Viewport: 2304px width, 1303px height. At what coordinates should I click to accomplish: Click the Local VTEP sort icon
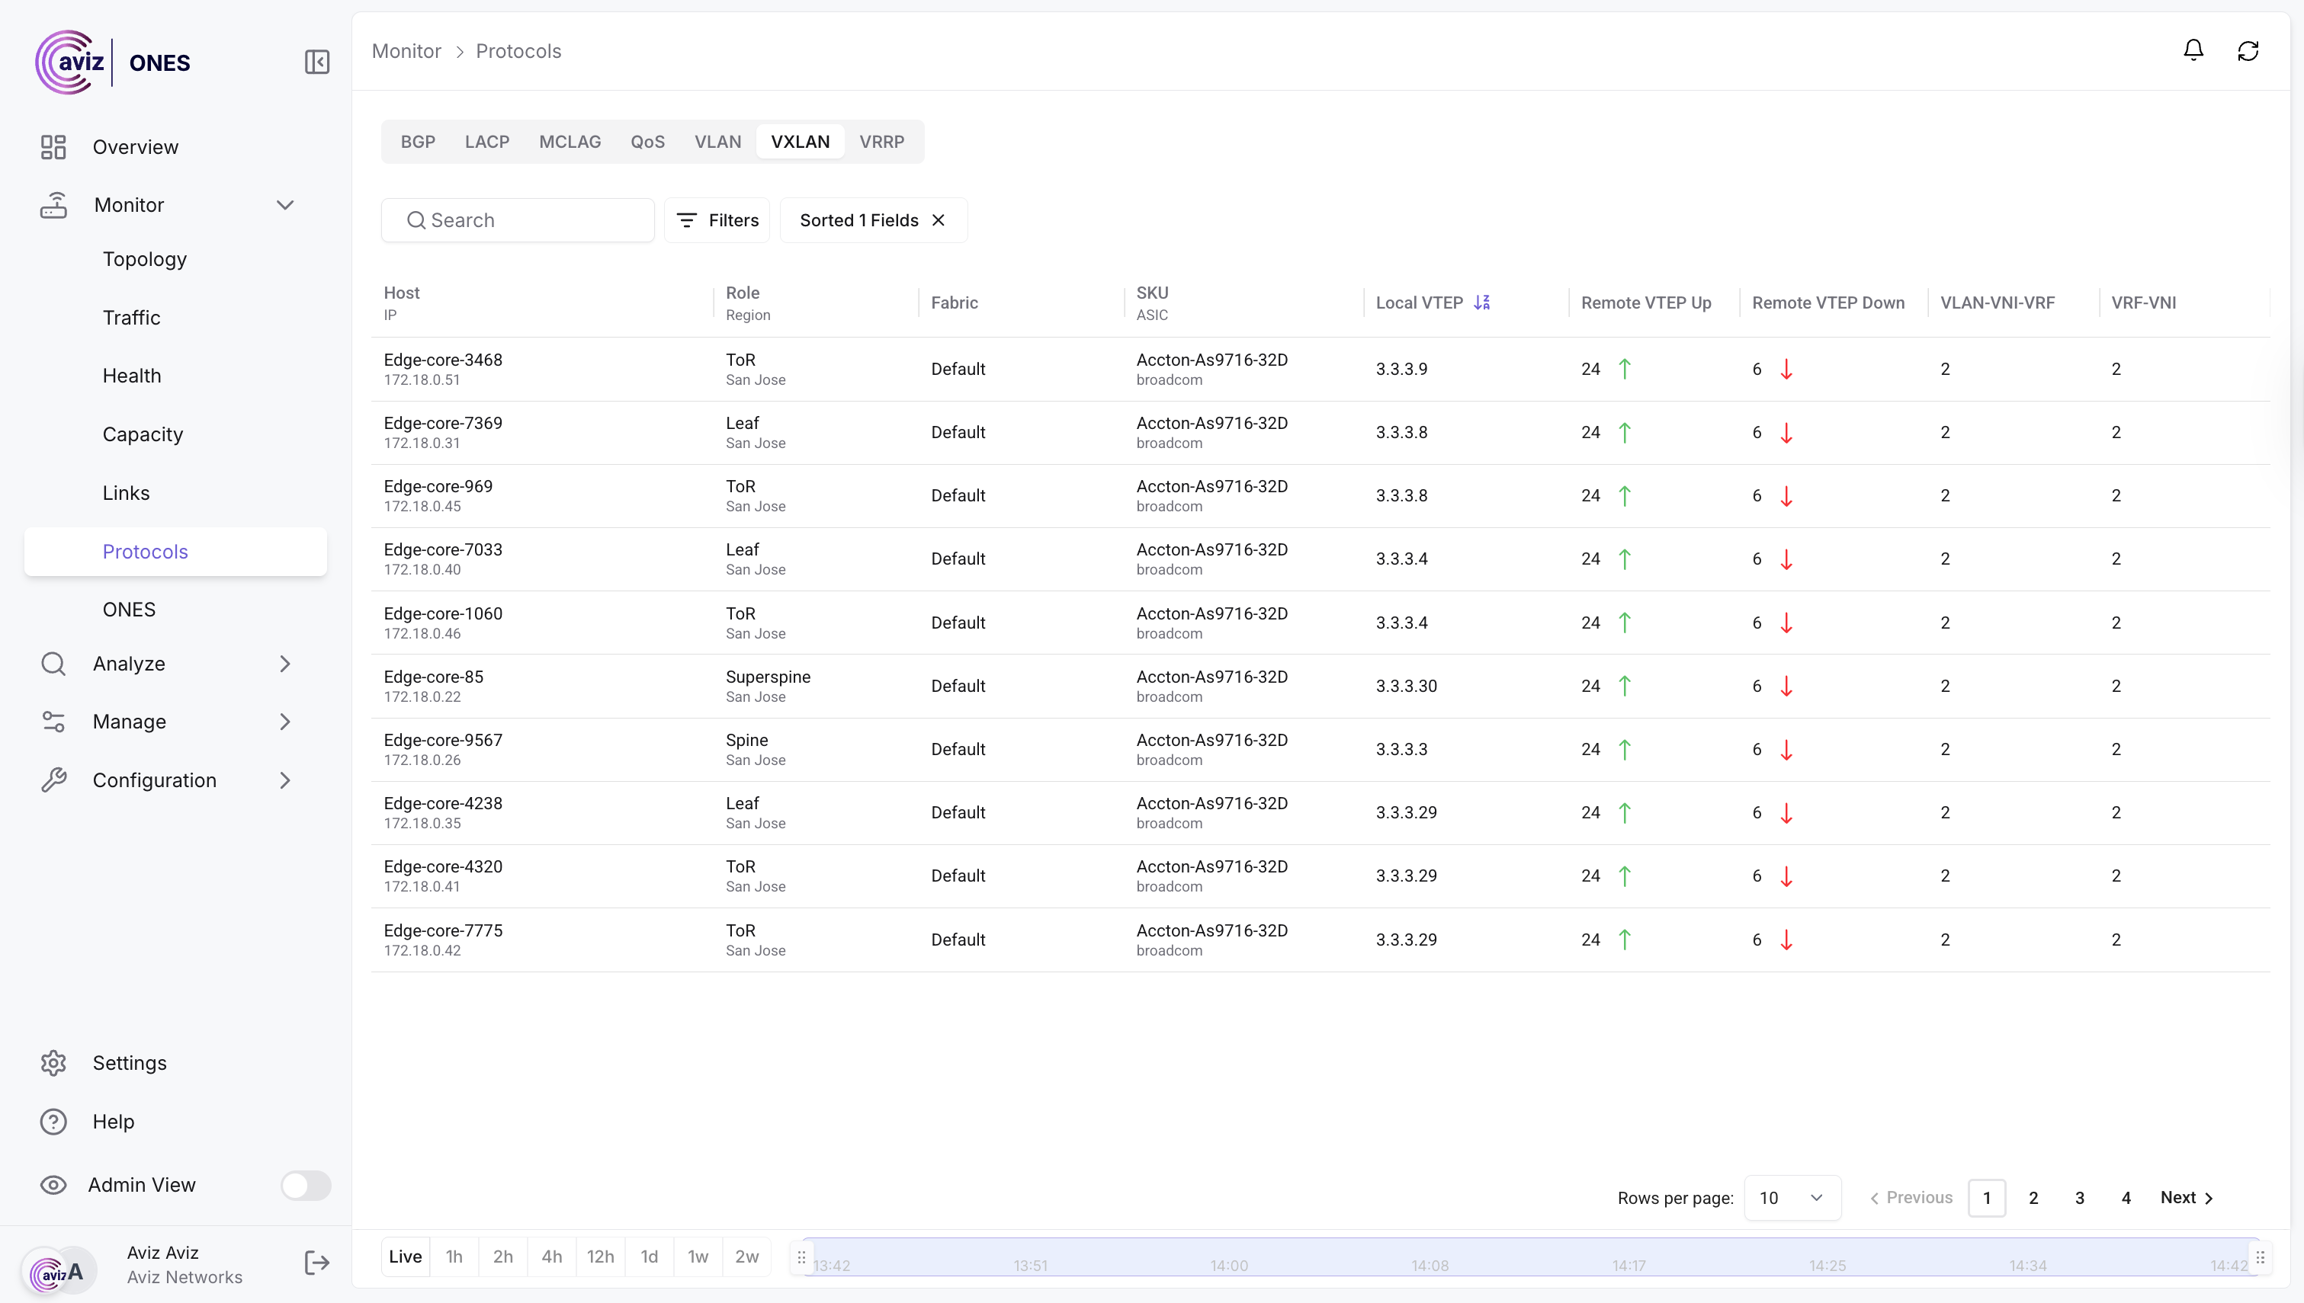(1482, 302)
